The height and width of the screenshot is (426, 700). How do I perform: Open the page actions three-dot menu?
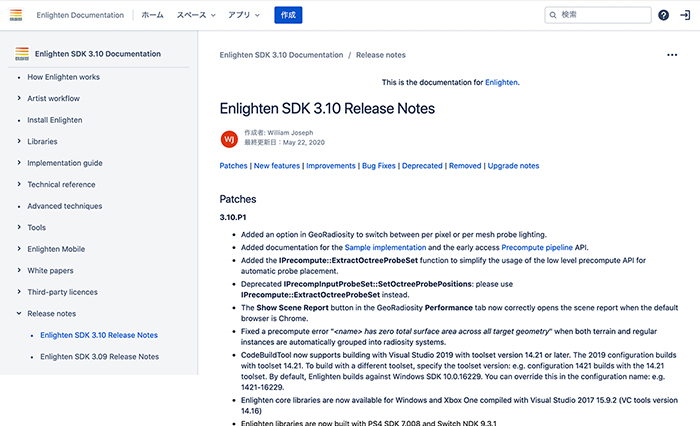672,55
